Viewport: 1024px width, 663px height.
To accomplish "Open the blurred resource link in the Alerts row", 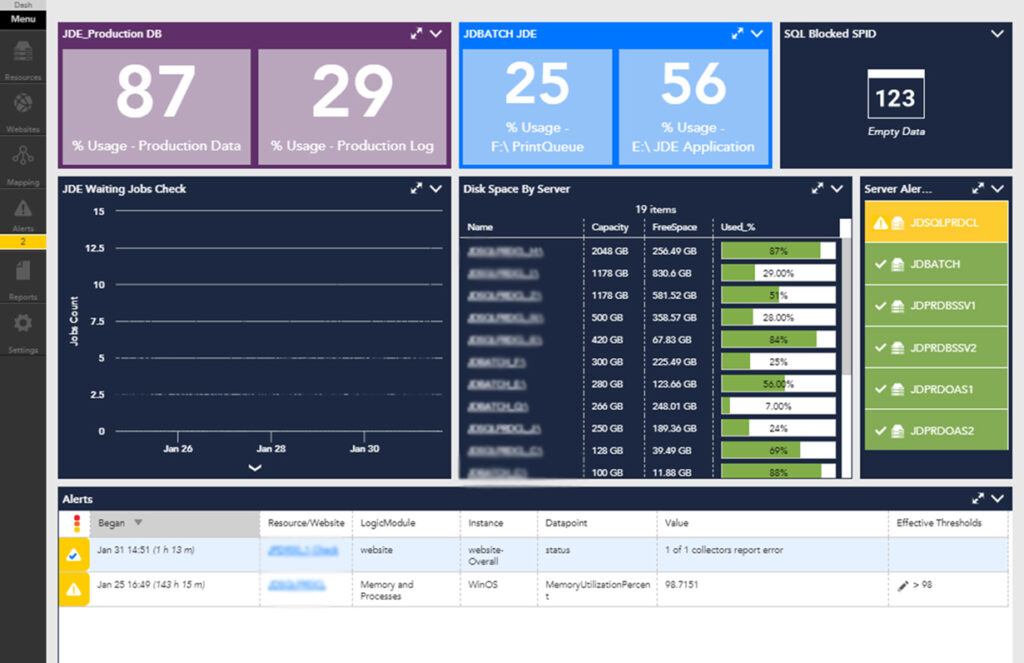I will (x=302, y=551).
